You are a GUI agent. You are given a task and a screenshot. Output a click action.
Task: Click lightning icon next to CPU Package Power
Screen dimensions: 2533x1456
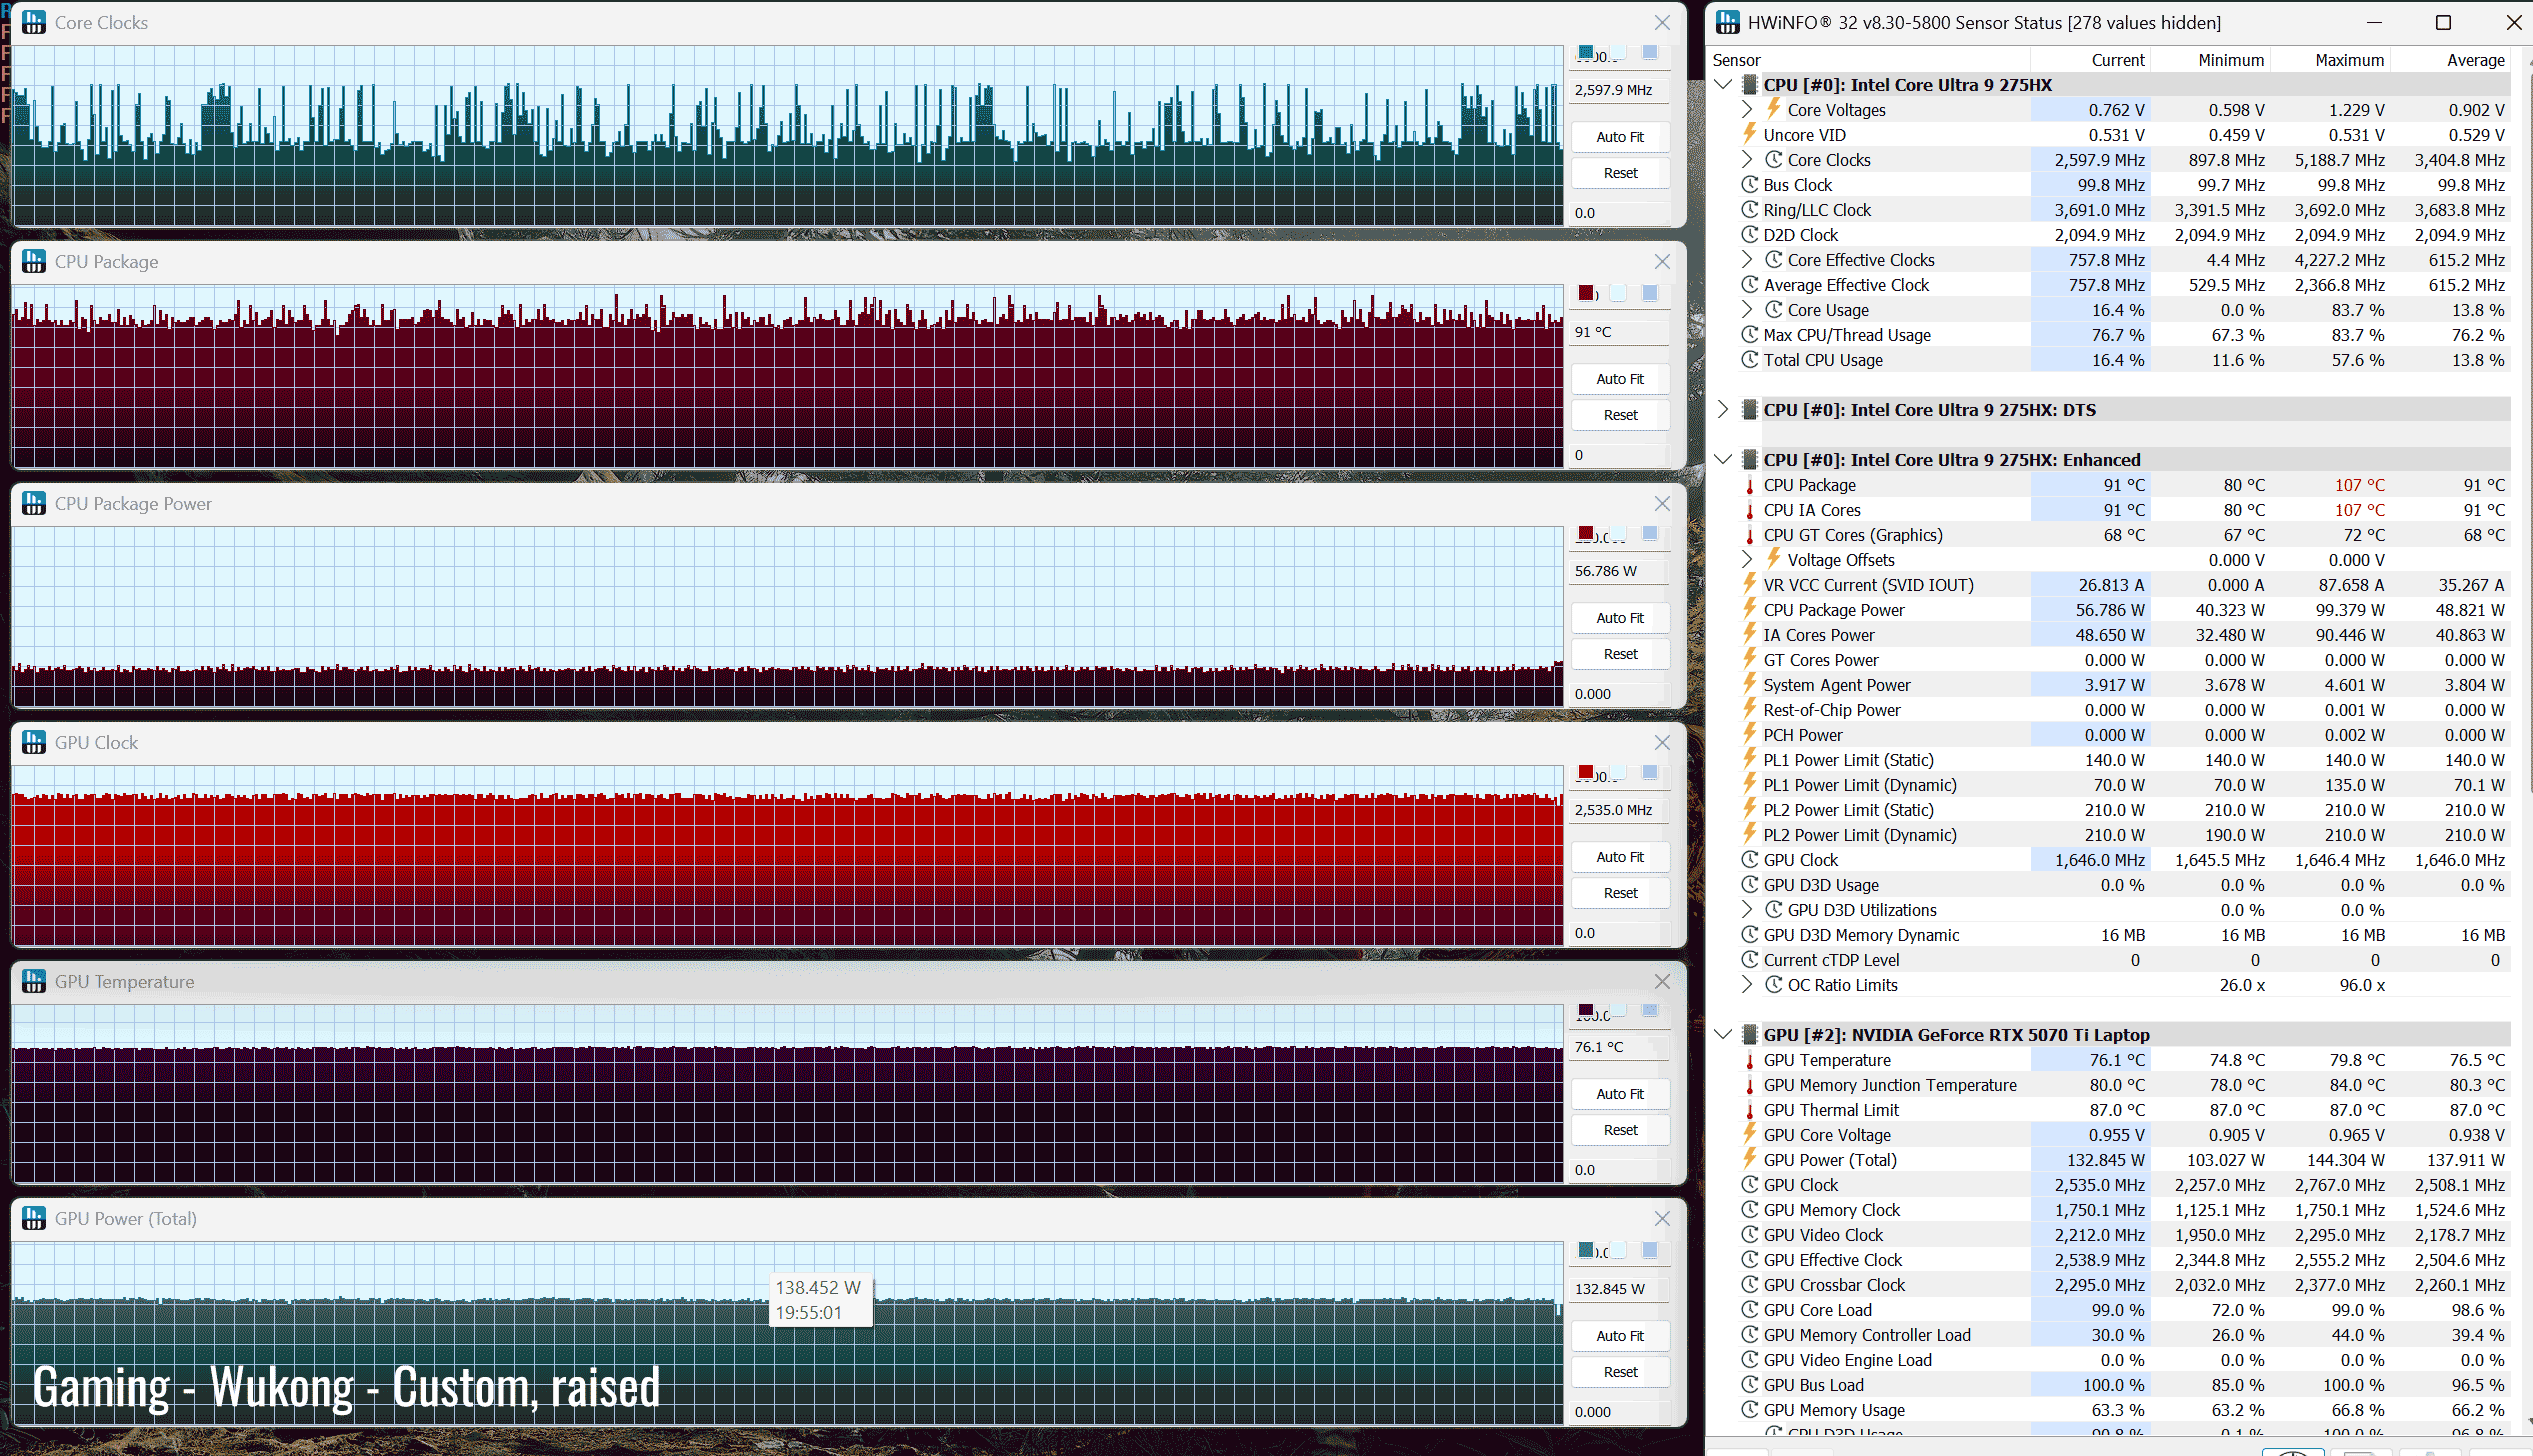[x=1749, y=609]
